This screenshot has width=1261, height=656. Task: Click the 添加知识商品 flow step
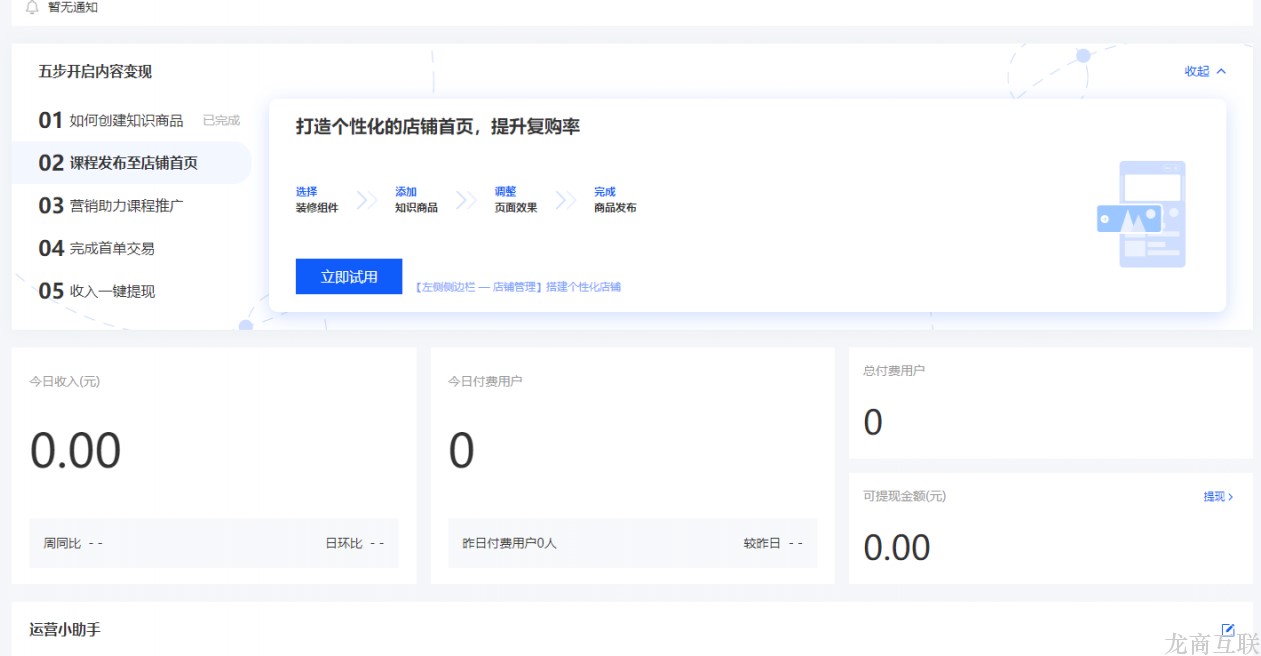pyautogui.click(x=415, y=197)
